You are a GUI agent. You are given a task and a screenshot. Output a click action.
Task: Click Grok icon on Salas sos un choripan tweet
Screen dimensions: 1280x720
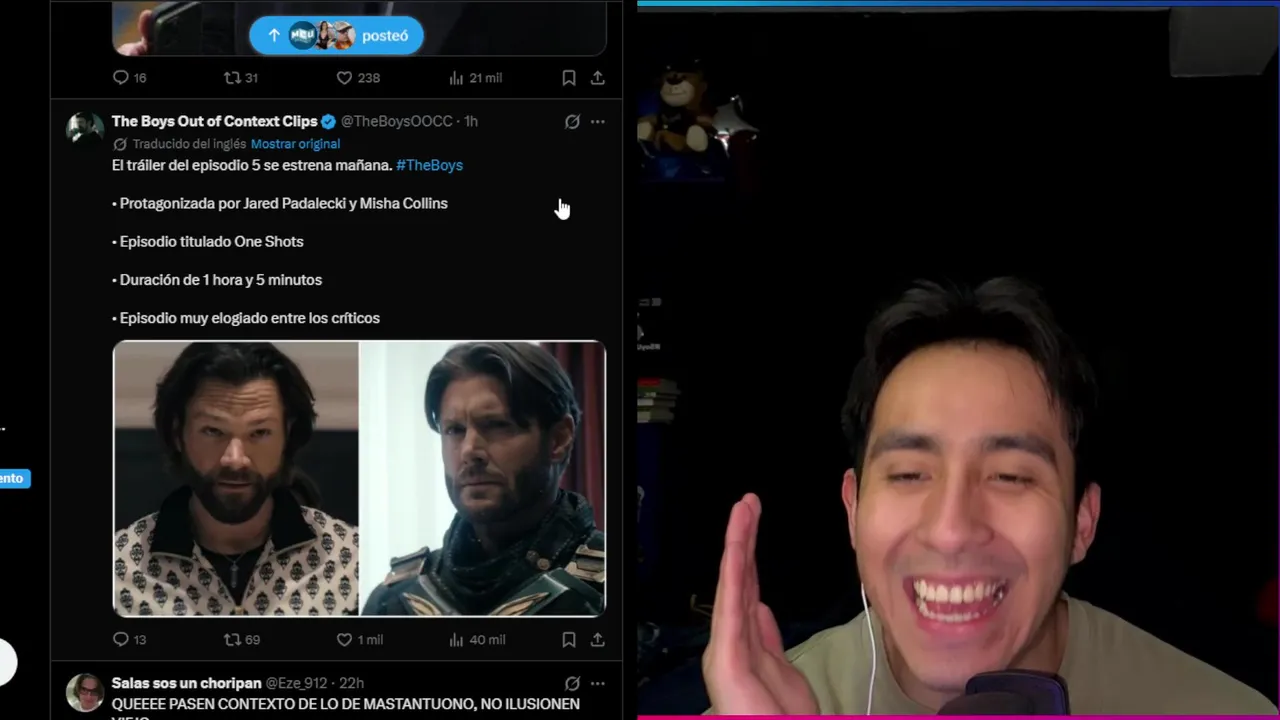[572, 684]
